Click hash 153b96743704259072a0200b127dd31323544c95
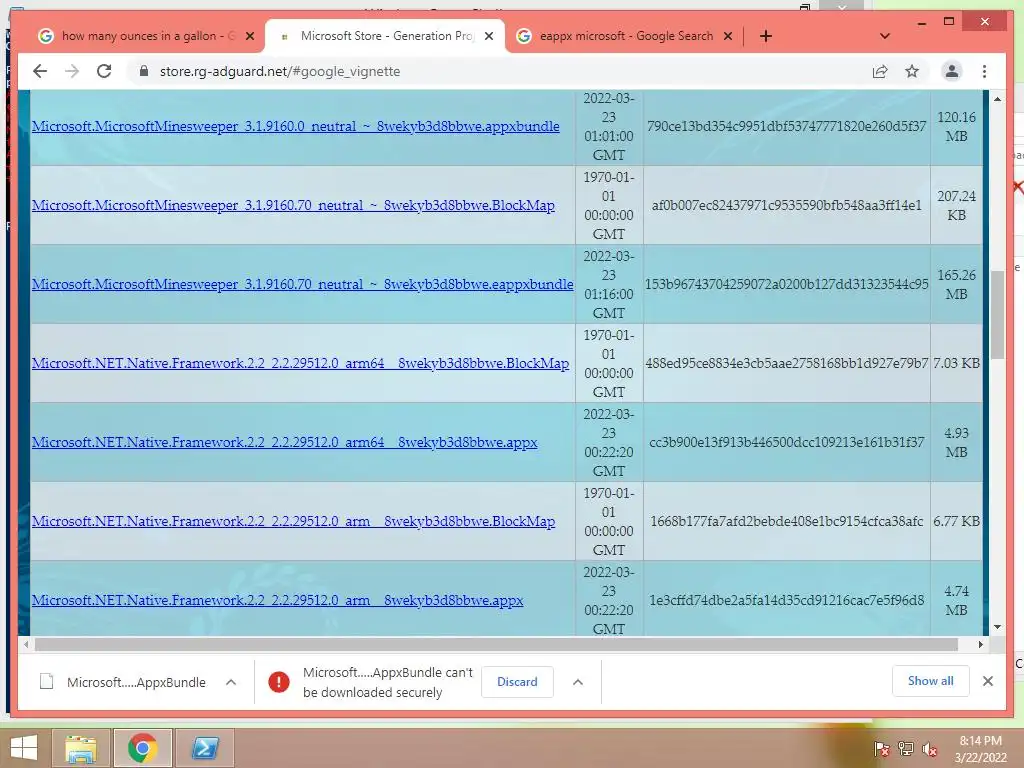Screen dimensions: 1024x768 point(786,284)
